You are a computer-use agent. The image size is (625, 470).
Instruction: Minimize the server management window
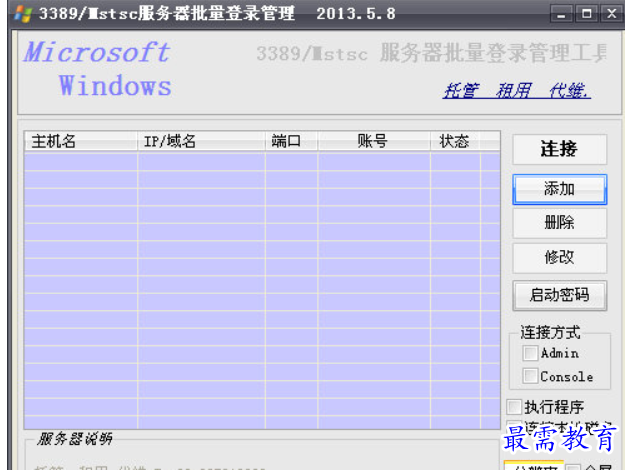pyautogui.click(x=562, y=14)
